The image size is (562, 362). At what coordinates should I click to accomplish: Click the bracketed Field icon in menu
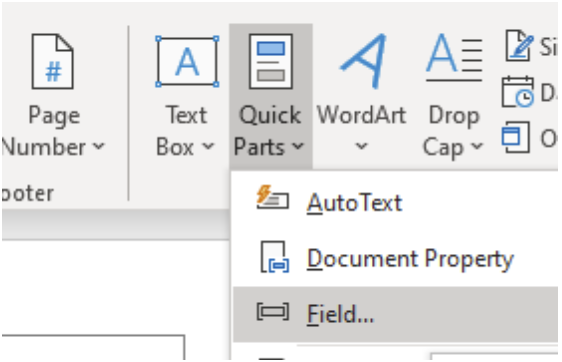[x=272, y=312]
